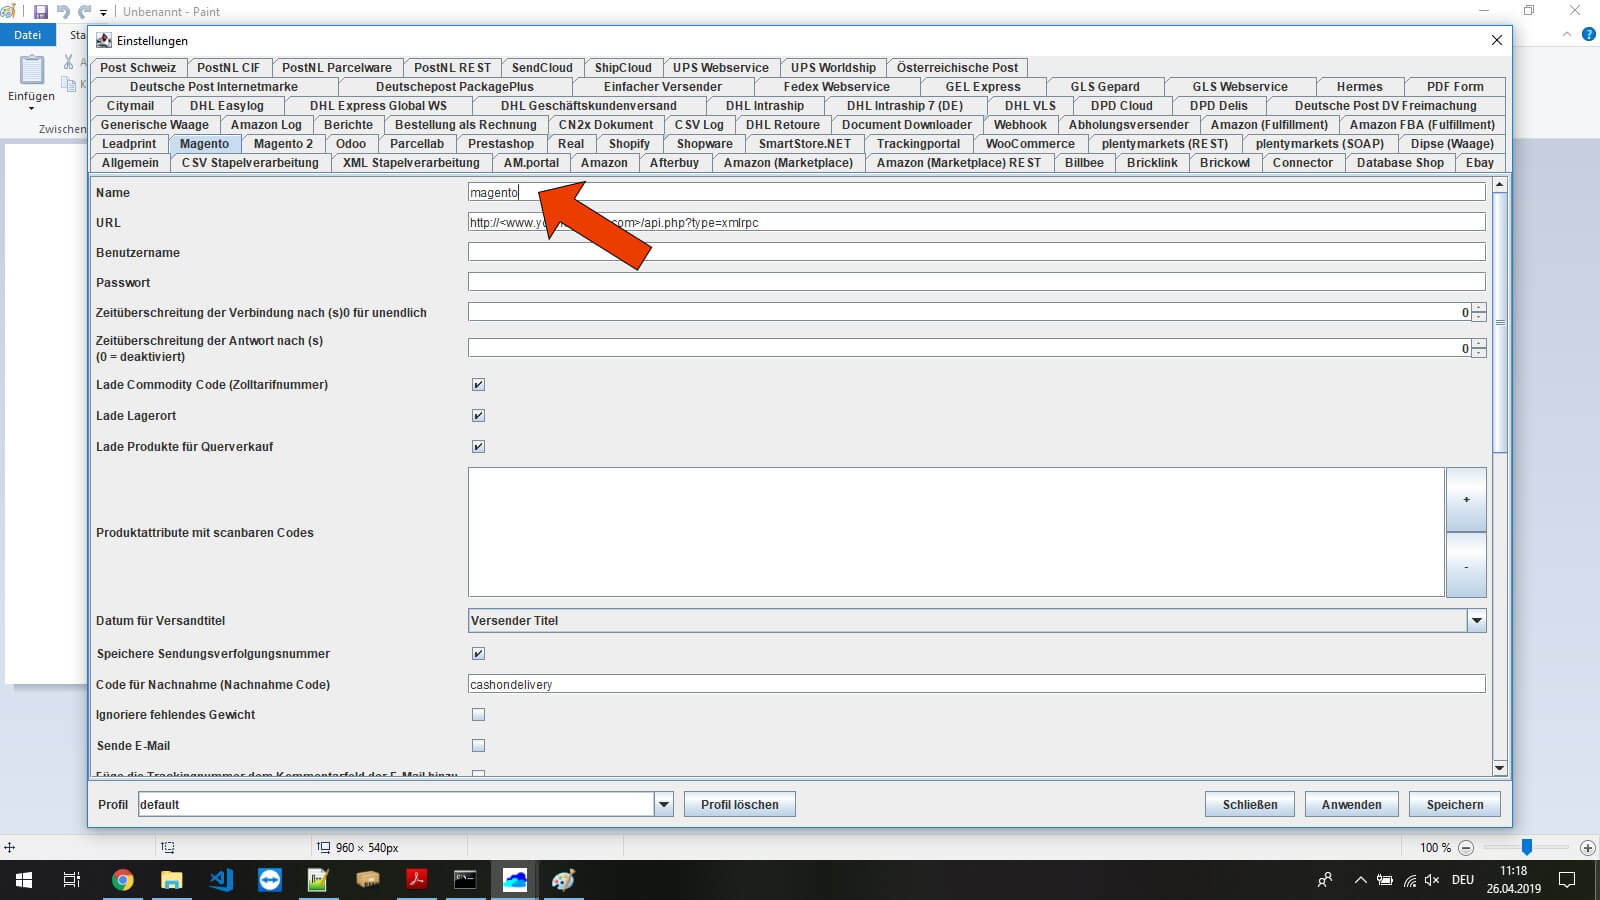Open the Paint palette icon in taskbar

(564, 880)
